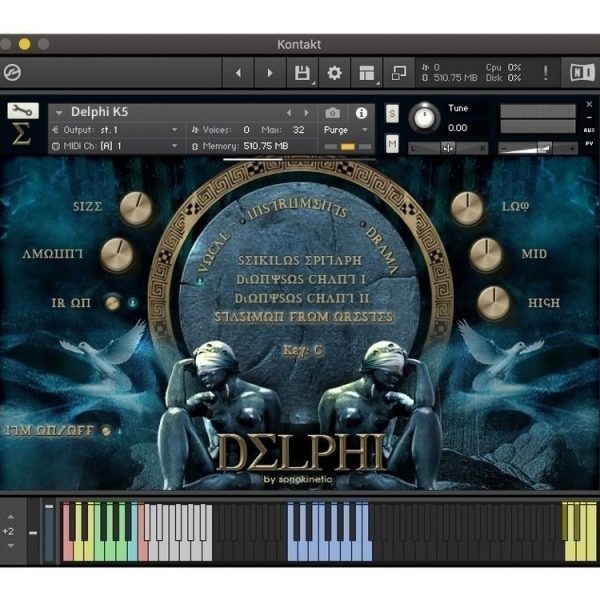Switch to the Vocal tab
Viewport: 600px width, 600px height.
point(215,251)
